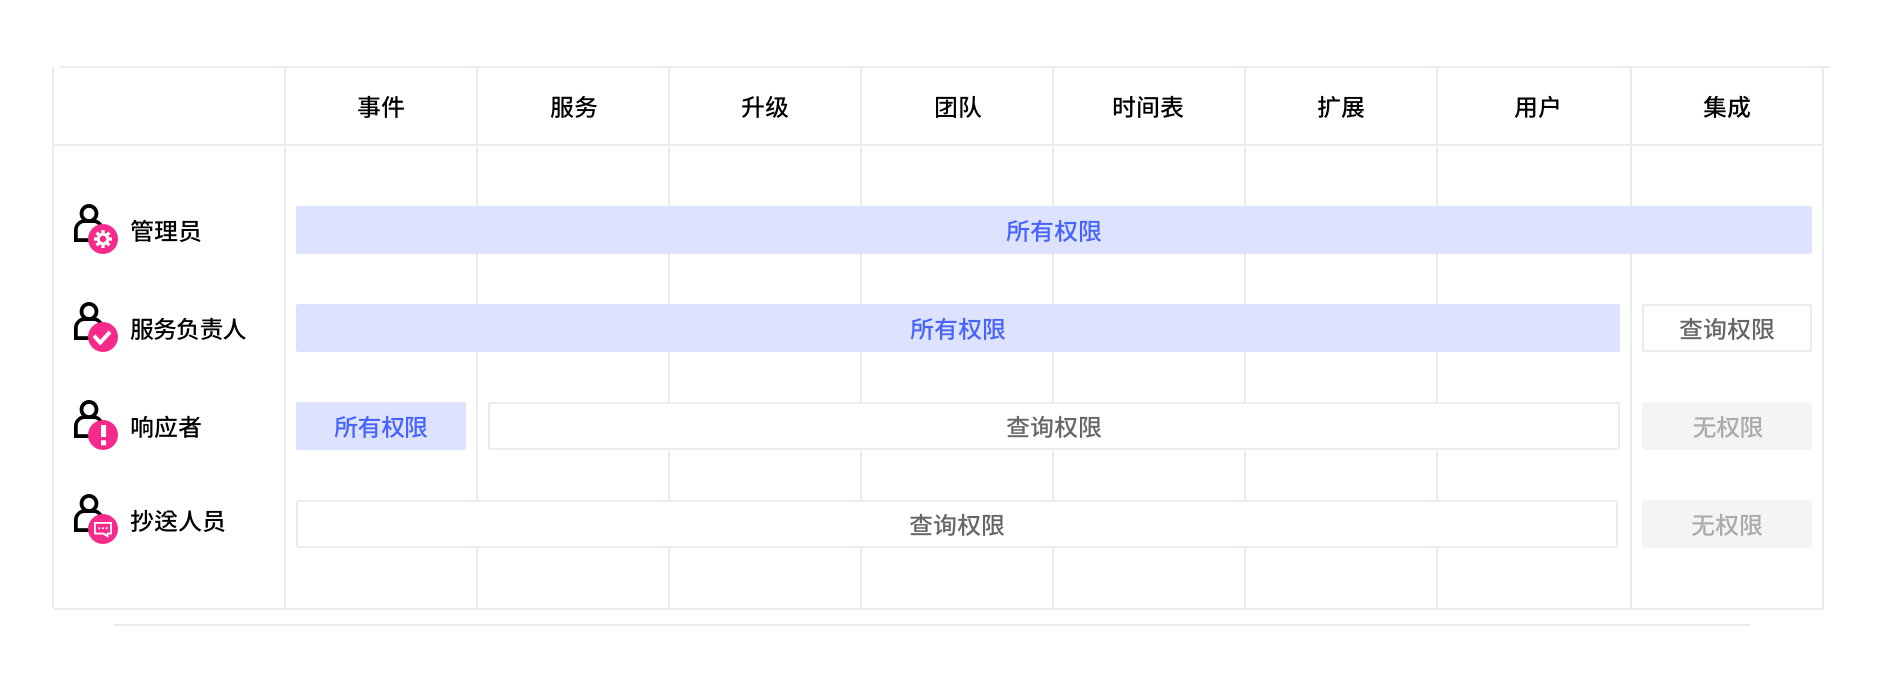Screen dimensions: 1880x694
Task: Click 响应者 所有权限 block under 事件
Action: pyautogui.click(x=381, y=427)
